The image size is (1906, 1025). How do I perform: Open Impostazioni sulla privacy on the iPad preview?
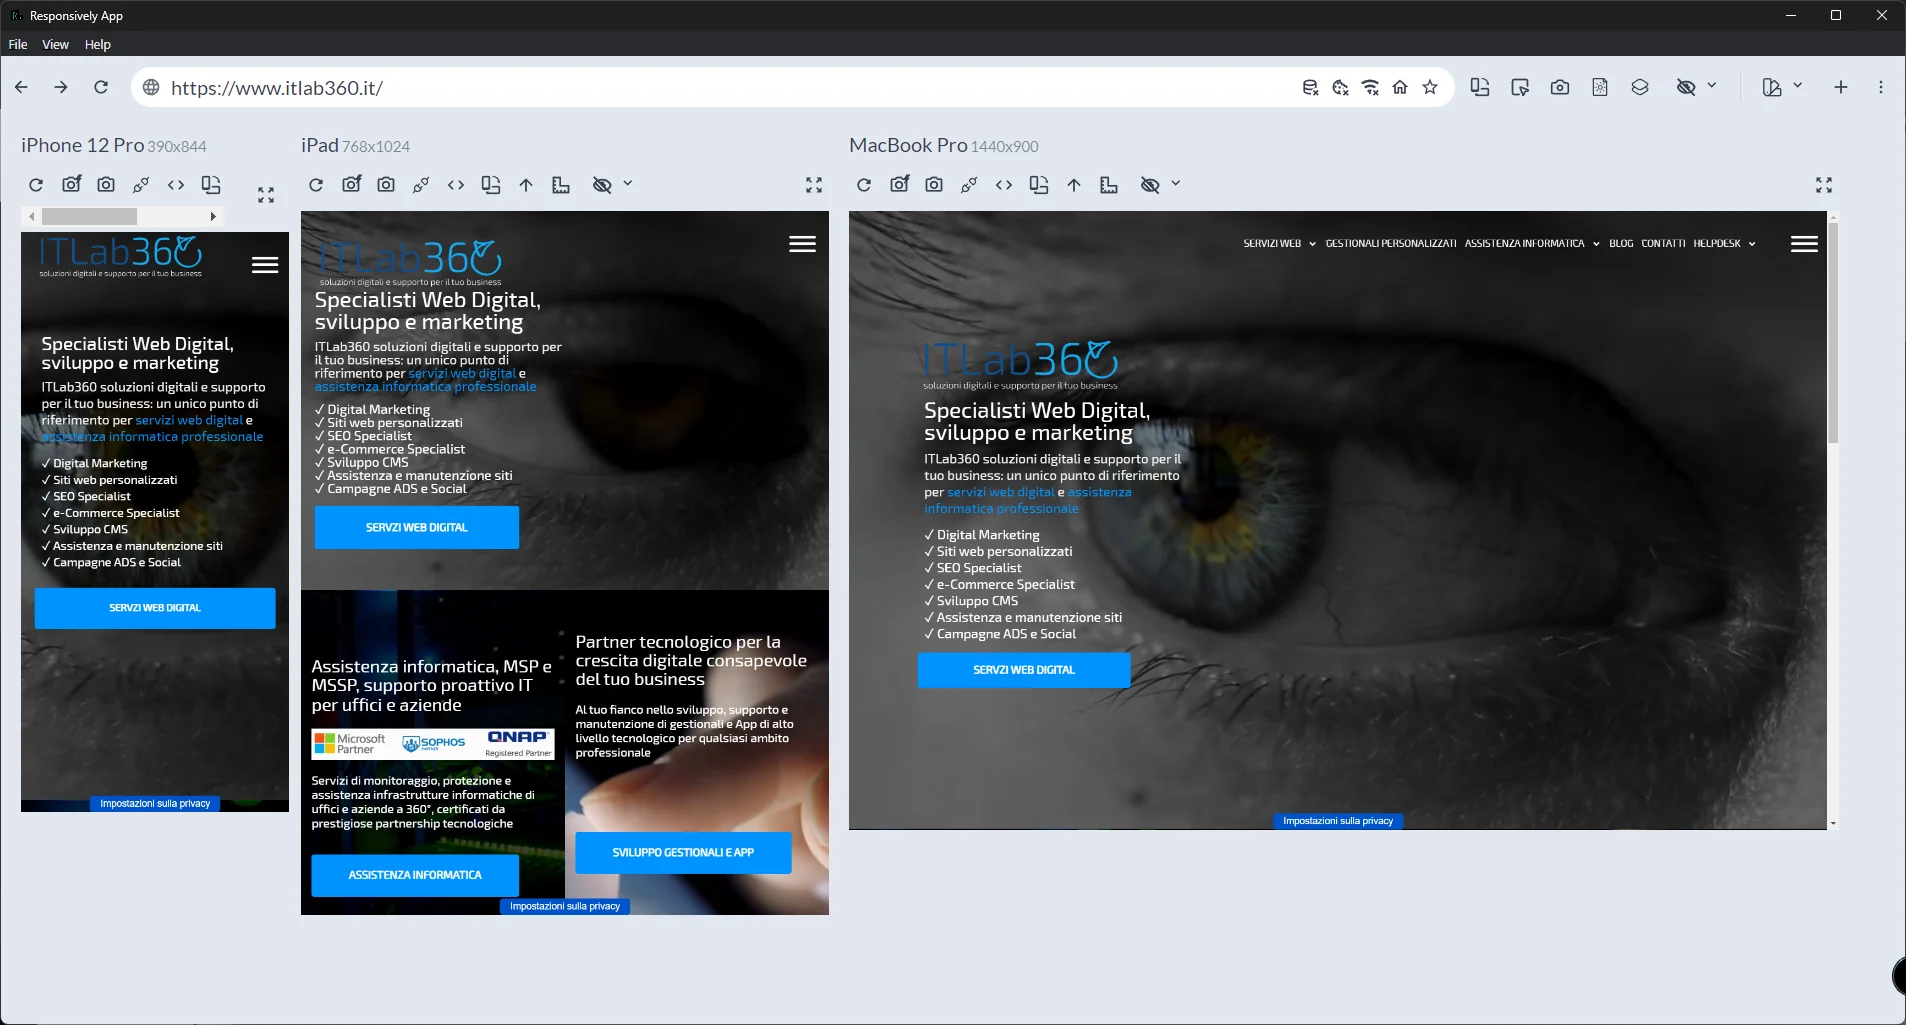565,906
